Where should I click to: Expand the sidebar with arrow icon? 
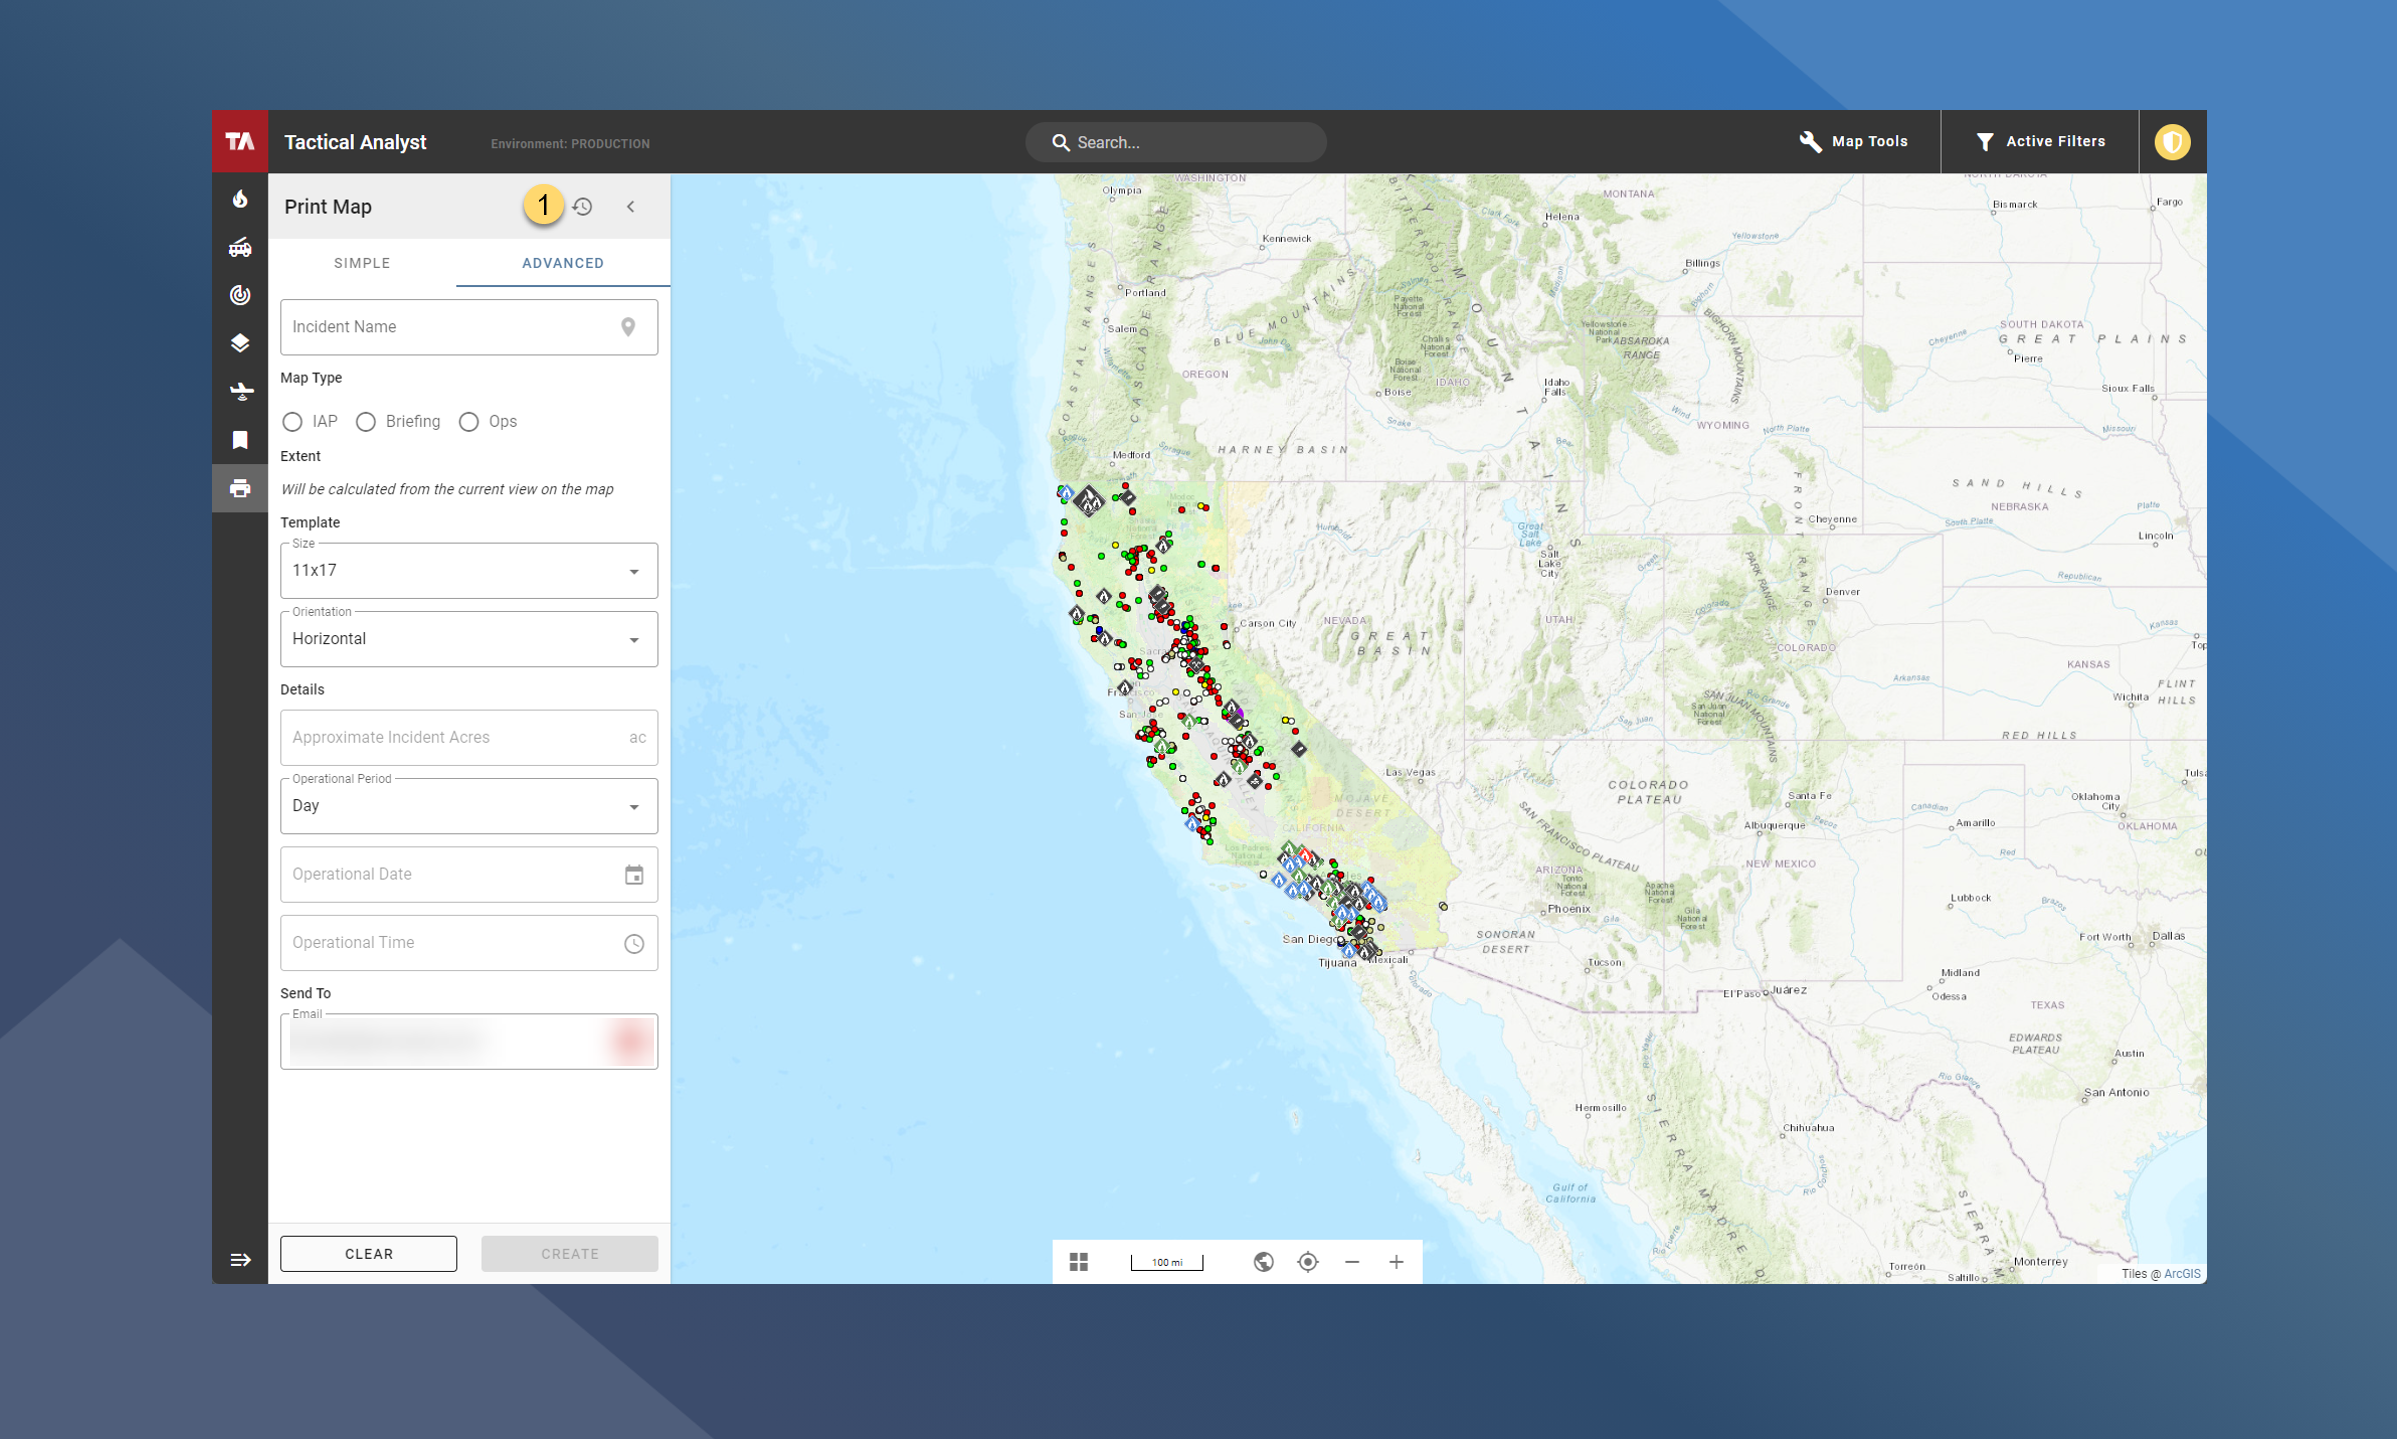240,1260
